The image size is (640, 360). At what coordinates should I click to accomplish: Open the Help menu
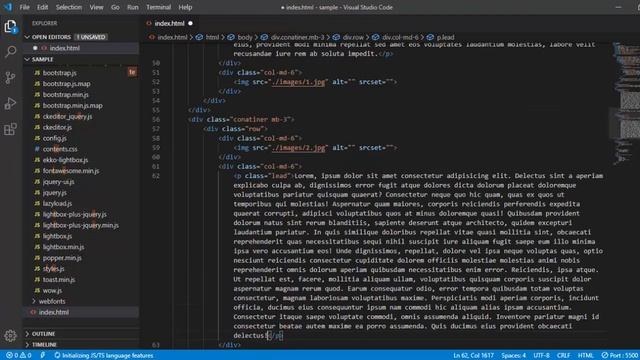pos(185,7)
